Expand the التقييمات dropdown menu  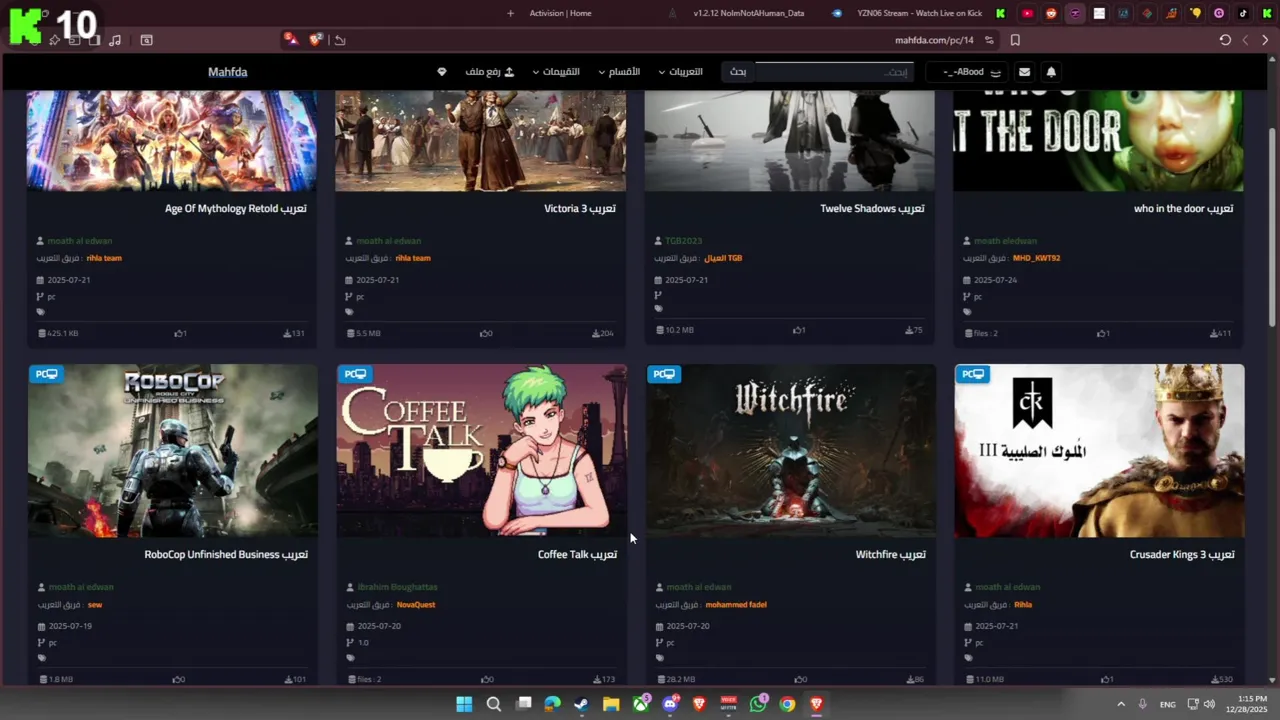coord(556,72)
